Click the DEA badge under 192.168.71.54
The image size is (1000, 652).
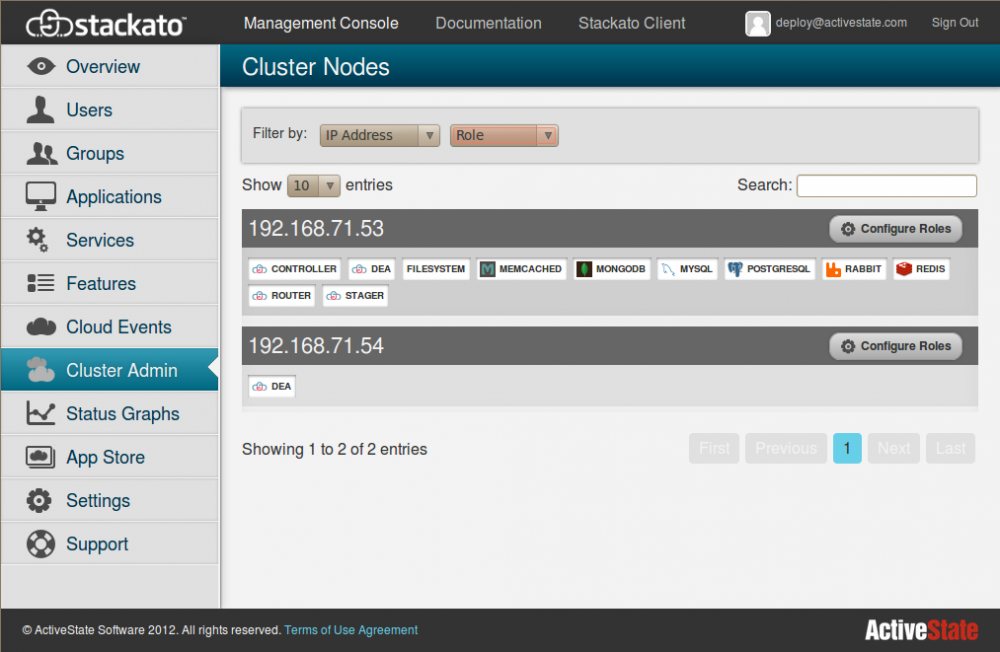pos(272,387)
